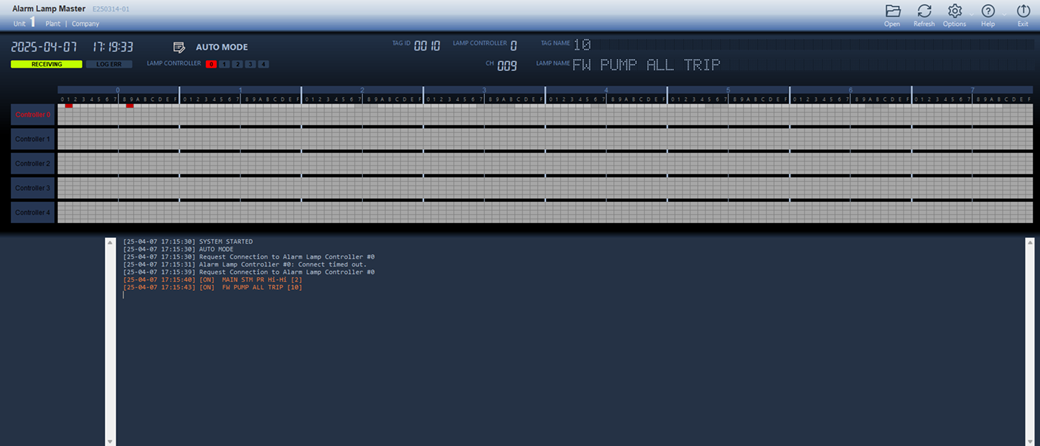Click the RECEIVING status indicator
The height and width of the screenshot is (446, 1040).
coord(46,64)
